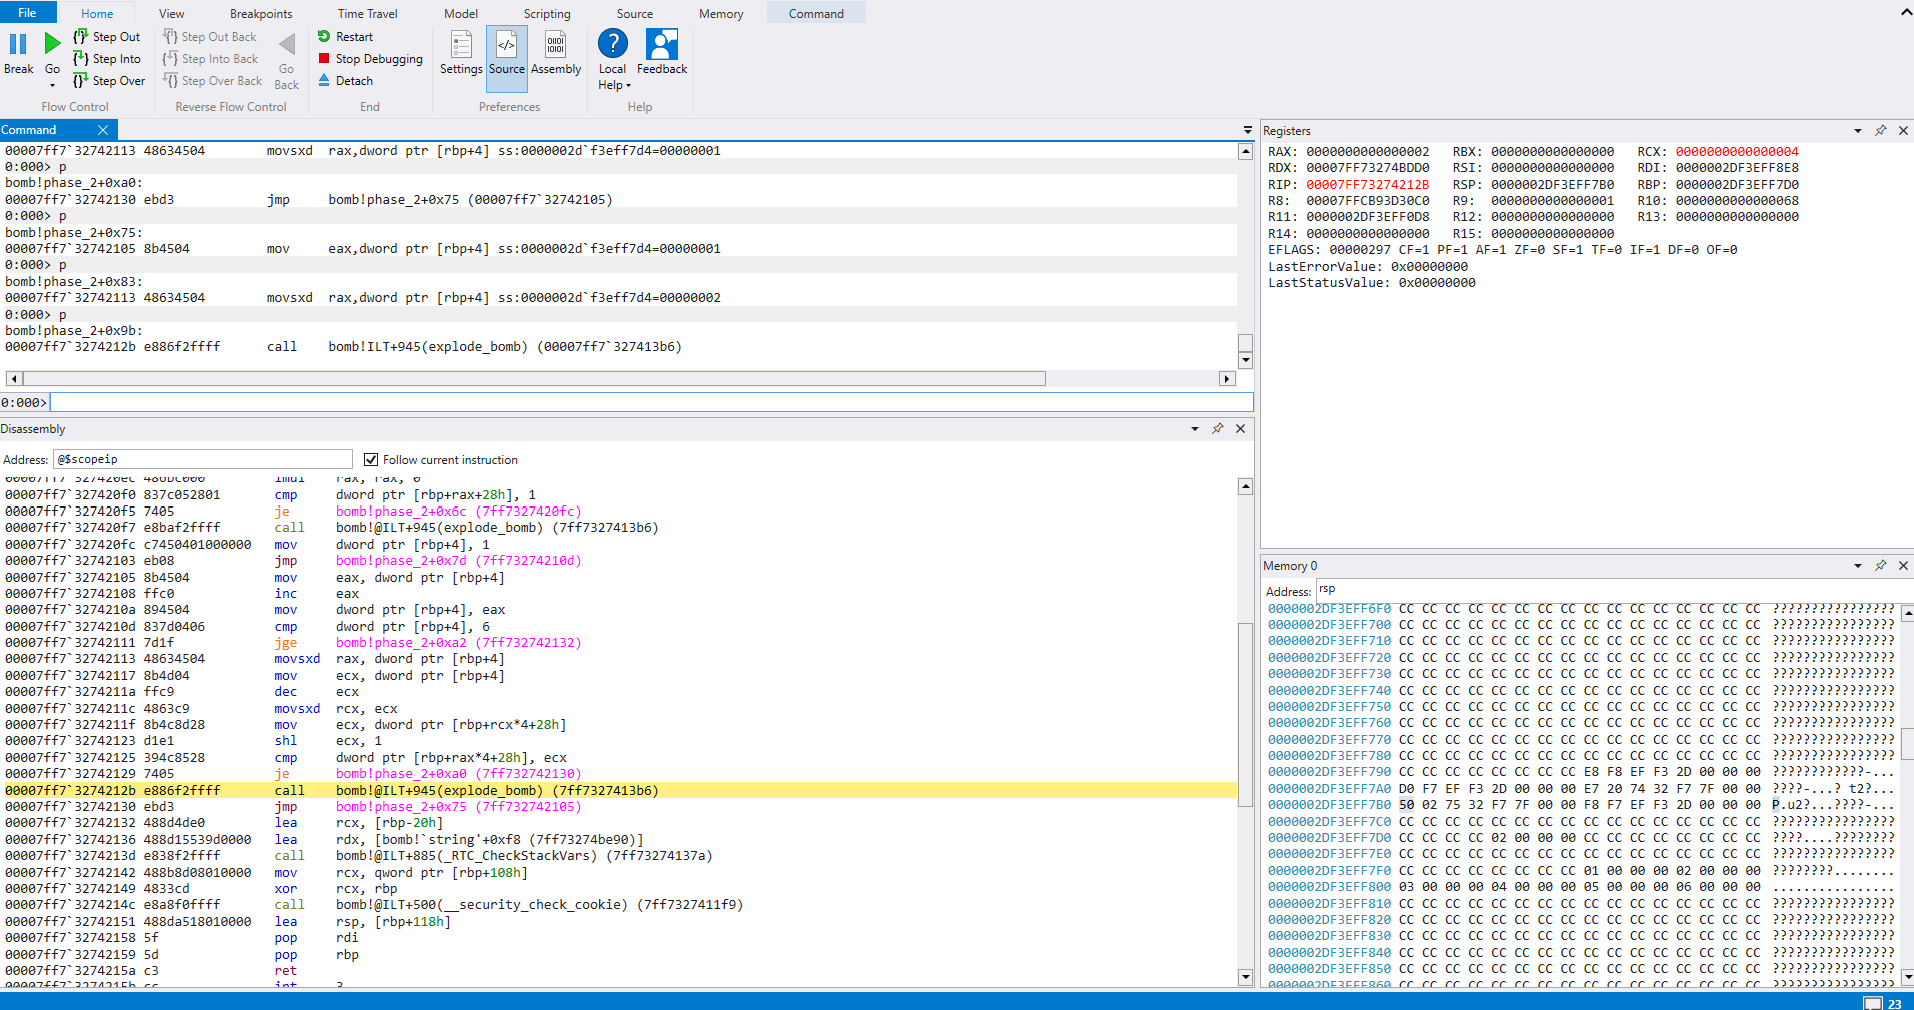The height and width of the screenshot is (1010, 1914).
Task: Click the Restart debugging icon
Action: coord(324,37)
